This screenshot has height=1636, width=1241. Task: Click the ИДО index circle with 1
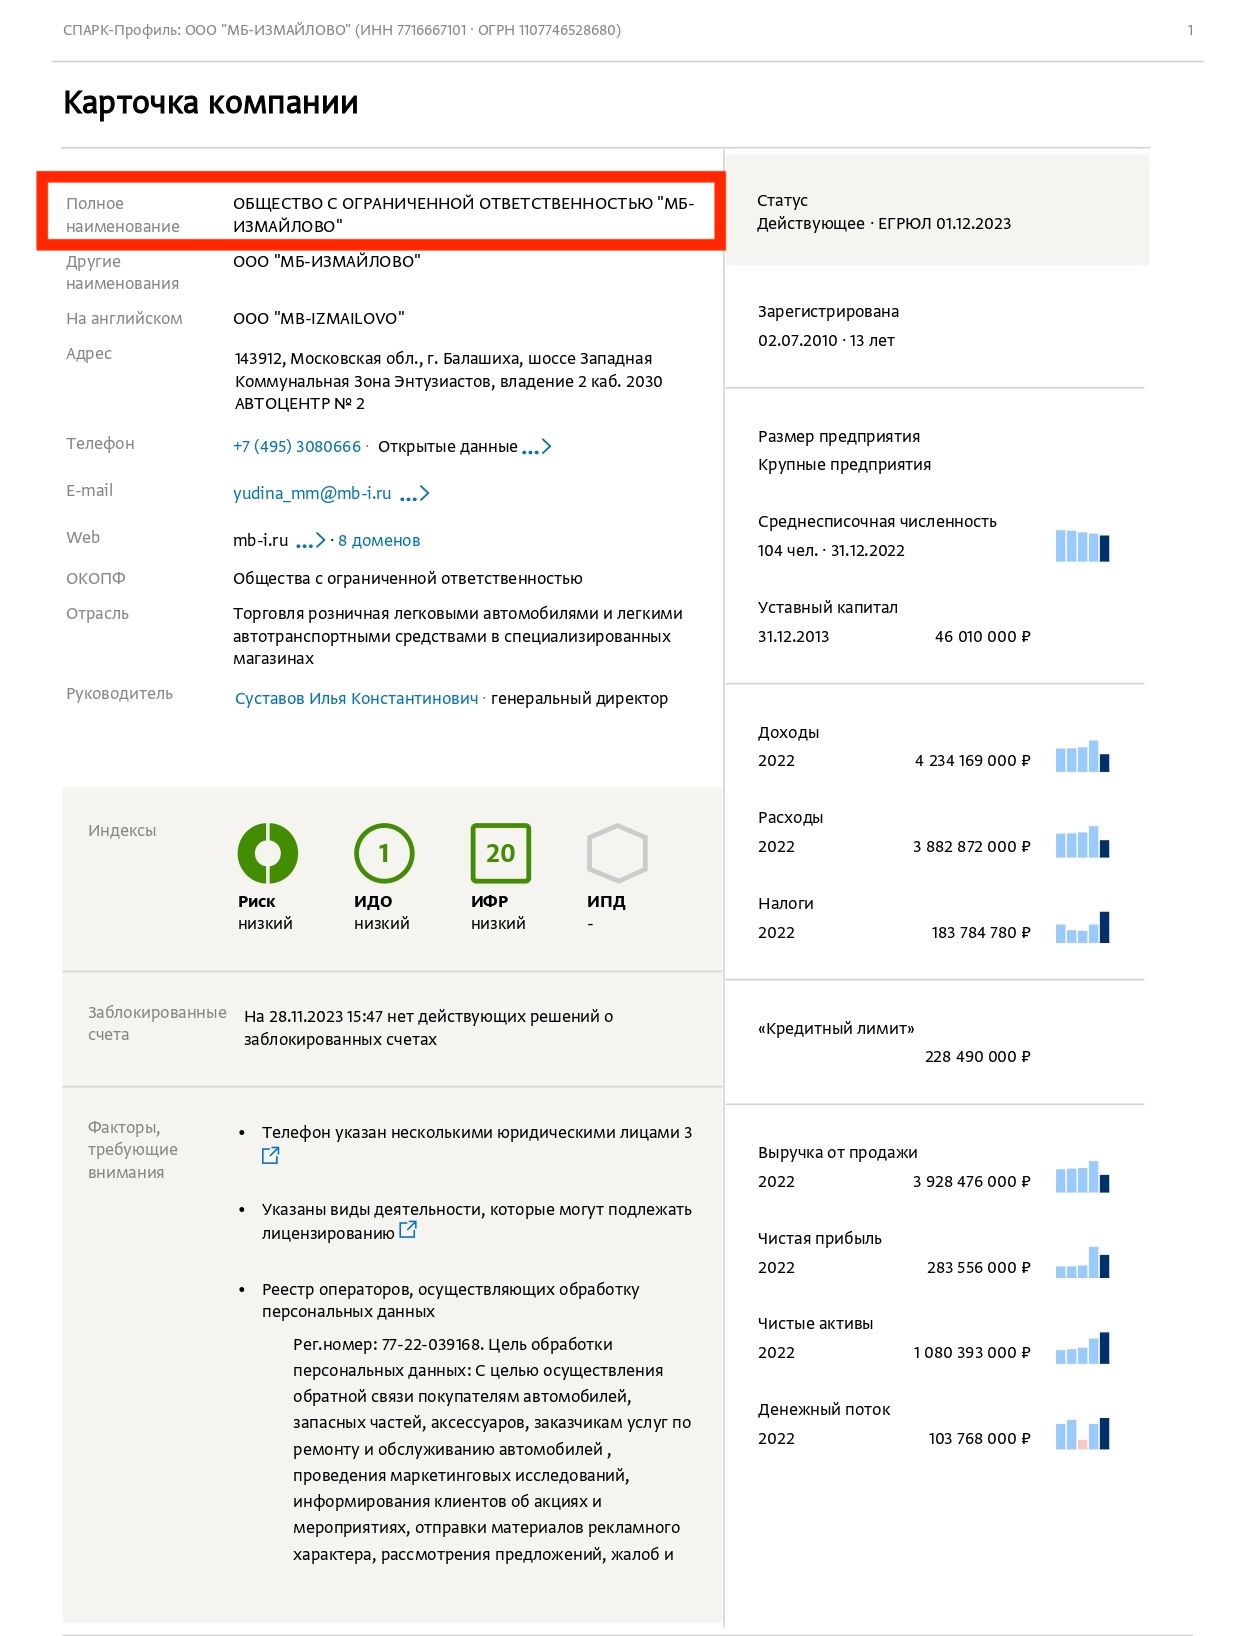[x=384, y=853]
